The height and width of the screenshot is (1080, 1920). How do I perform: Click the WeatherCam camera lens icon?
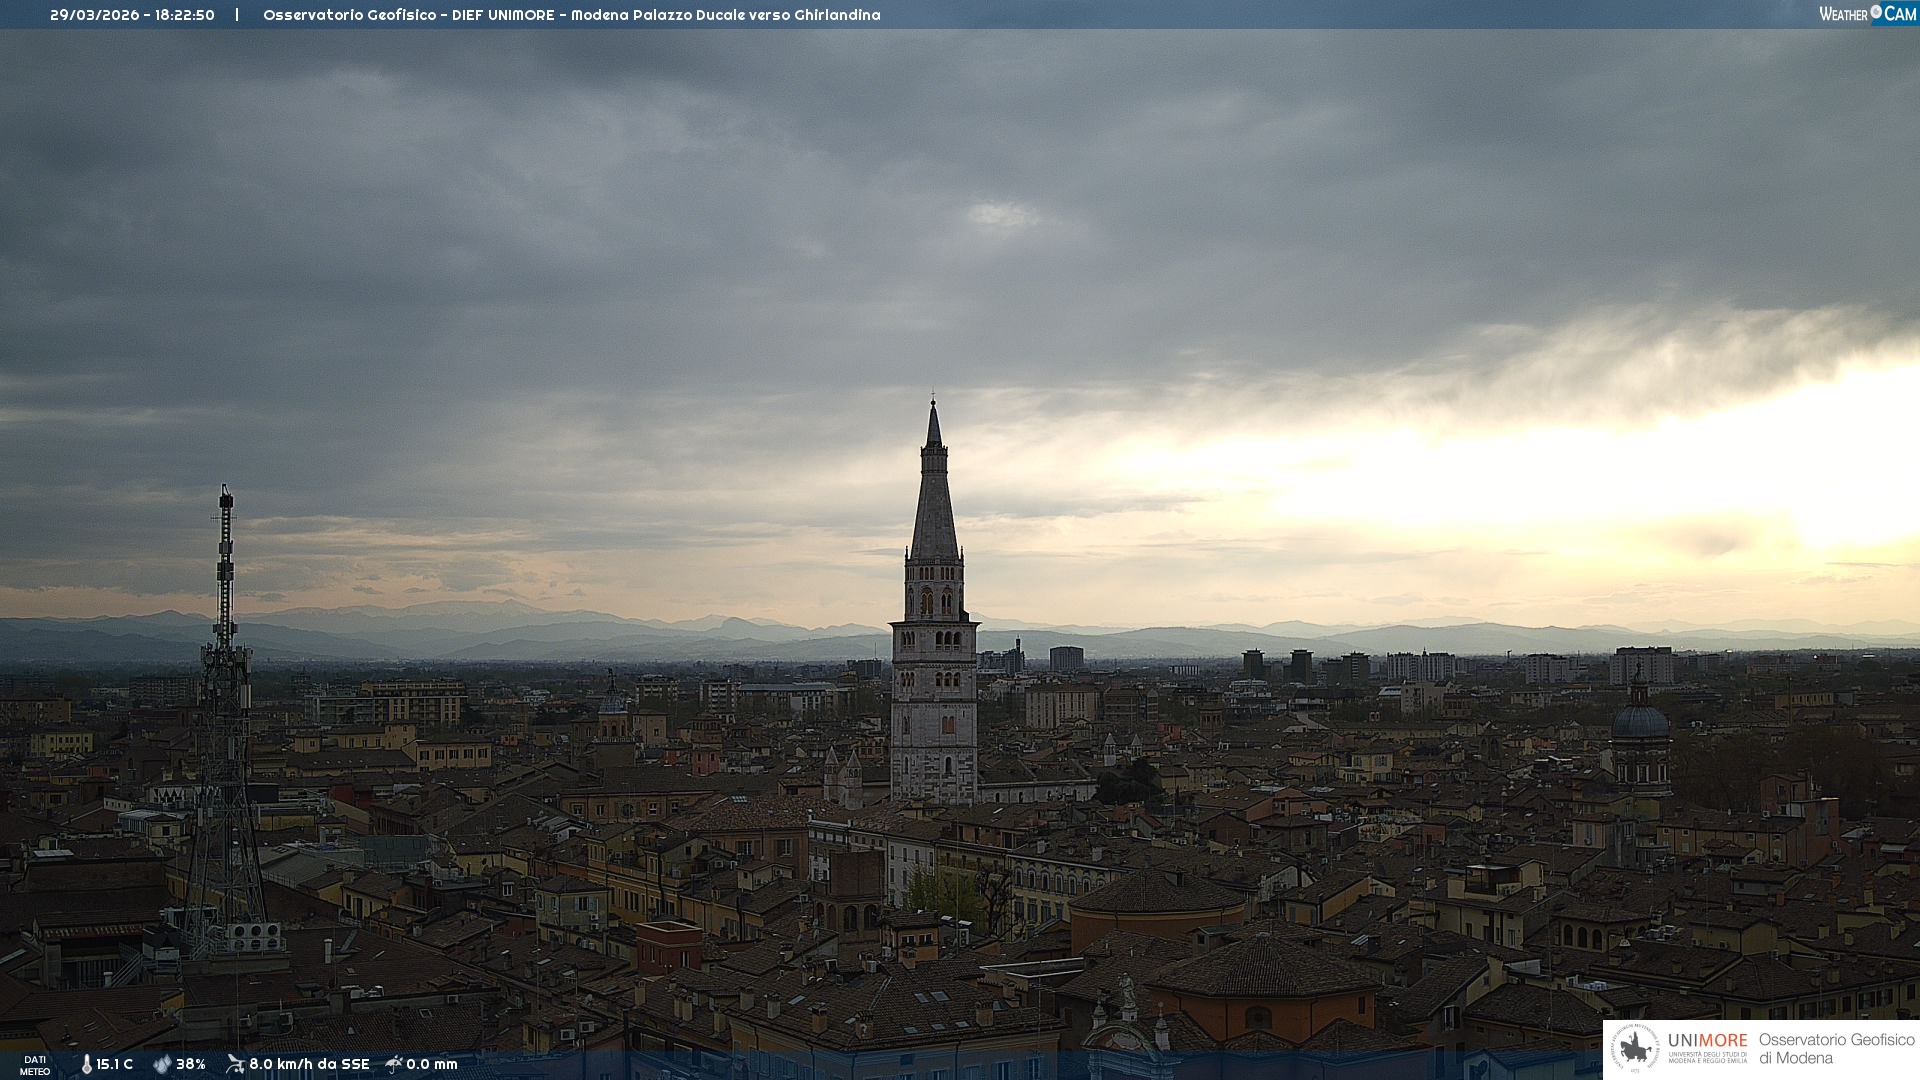point(1876,12)
